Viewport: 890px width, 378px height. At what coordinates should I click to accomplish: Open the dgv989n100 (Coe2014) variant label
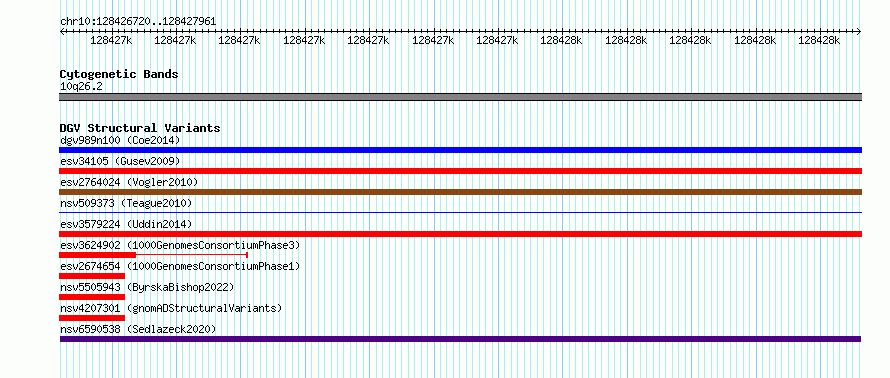pyautogui.click(x=120, y=140)
